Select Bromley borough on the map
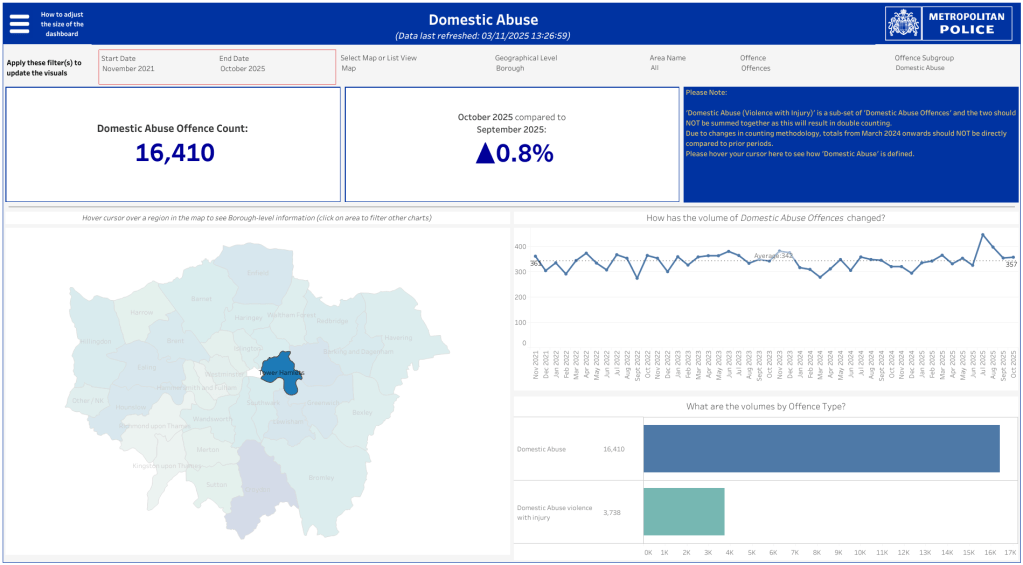Viewport: 1023px width, 565px height. pos(320,477)
